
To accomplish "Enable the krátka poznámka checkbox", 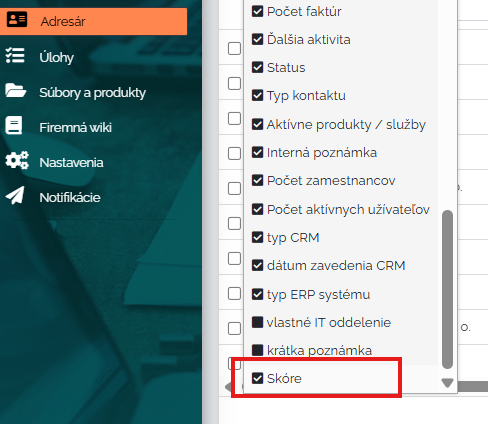I will 257,350.
